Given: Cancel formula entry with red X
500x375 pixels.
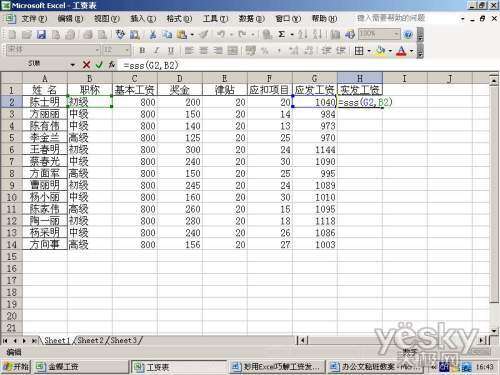Looking at the screenshot, I should click(86, 65).
